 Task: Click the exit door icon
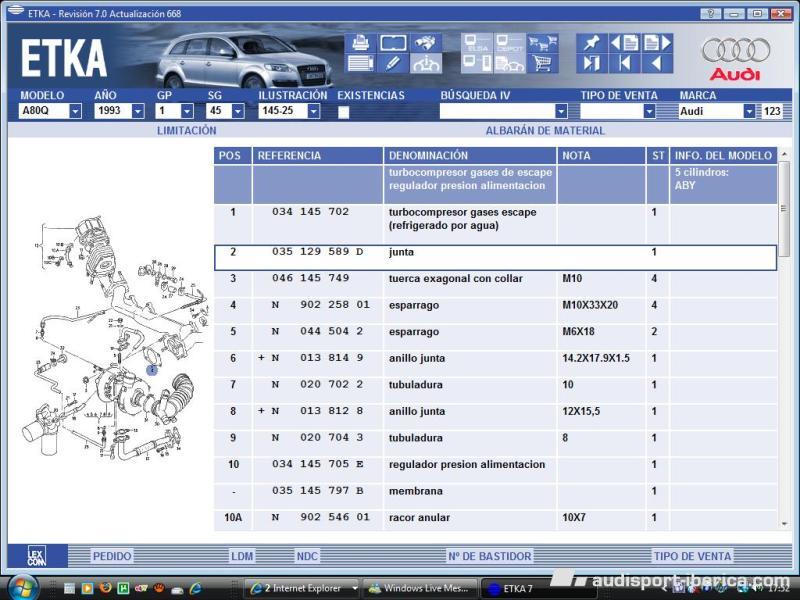[591, 64]
